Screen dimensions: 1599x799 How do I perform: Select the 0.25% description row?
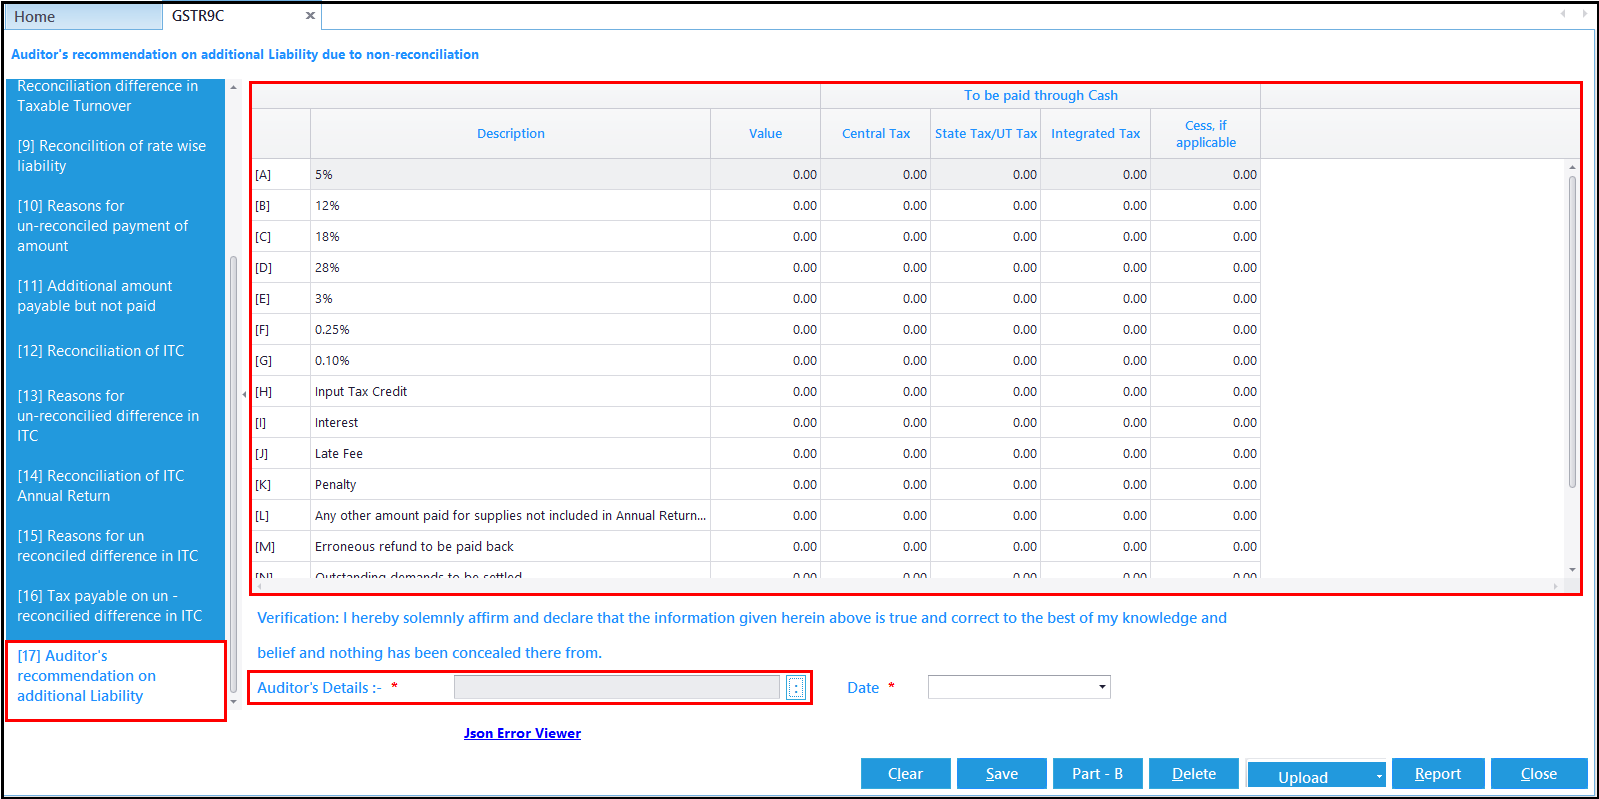tap(511, 330)
